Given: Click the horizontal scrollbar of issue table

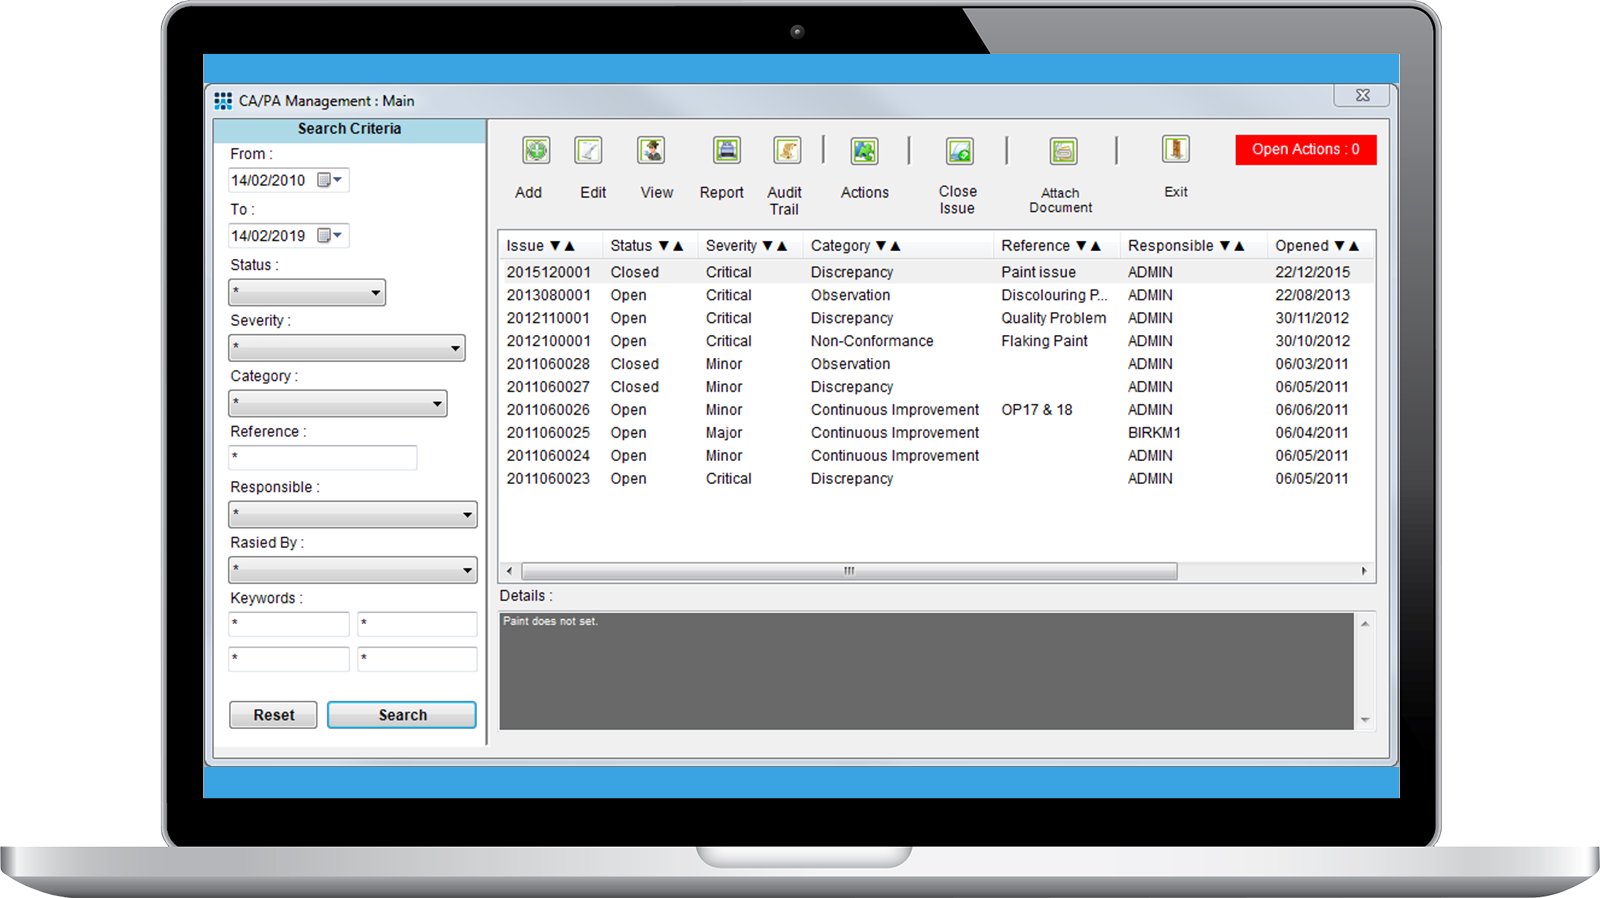Looking at the screenshot, I should [848, 571].
